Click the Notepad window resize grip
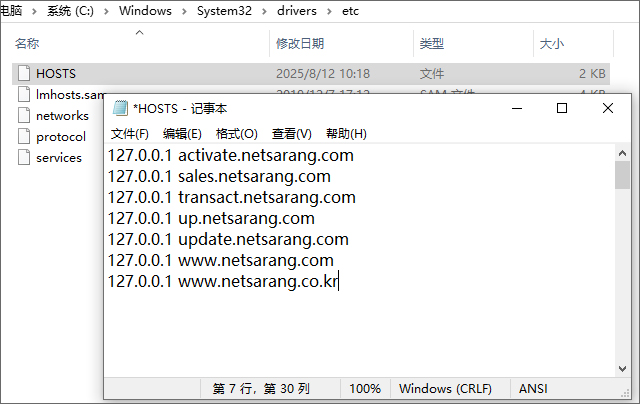This screenshot has width=640, height=404. coord(625,393)
